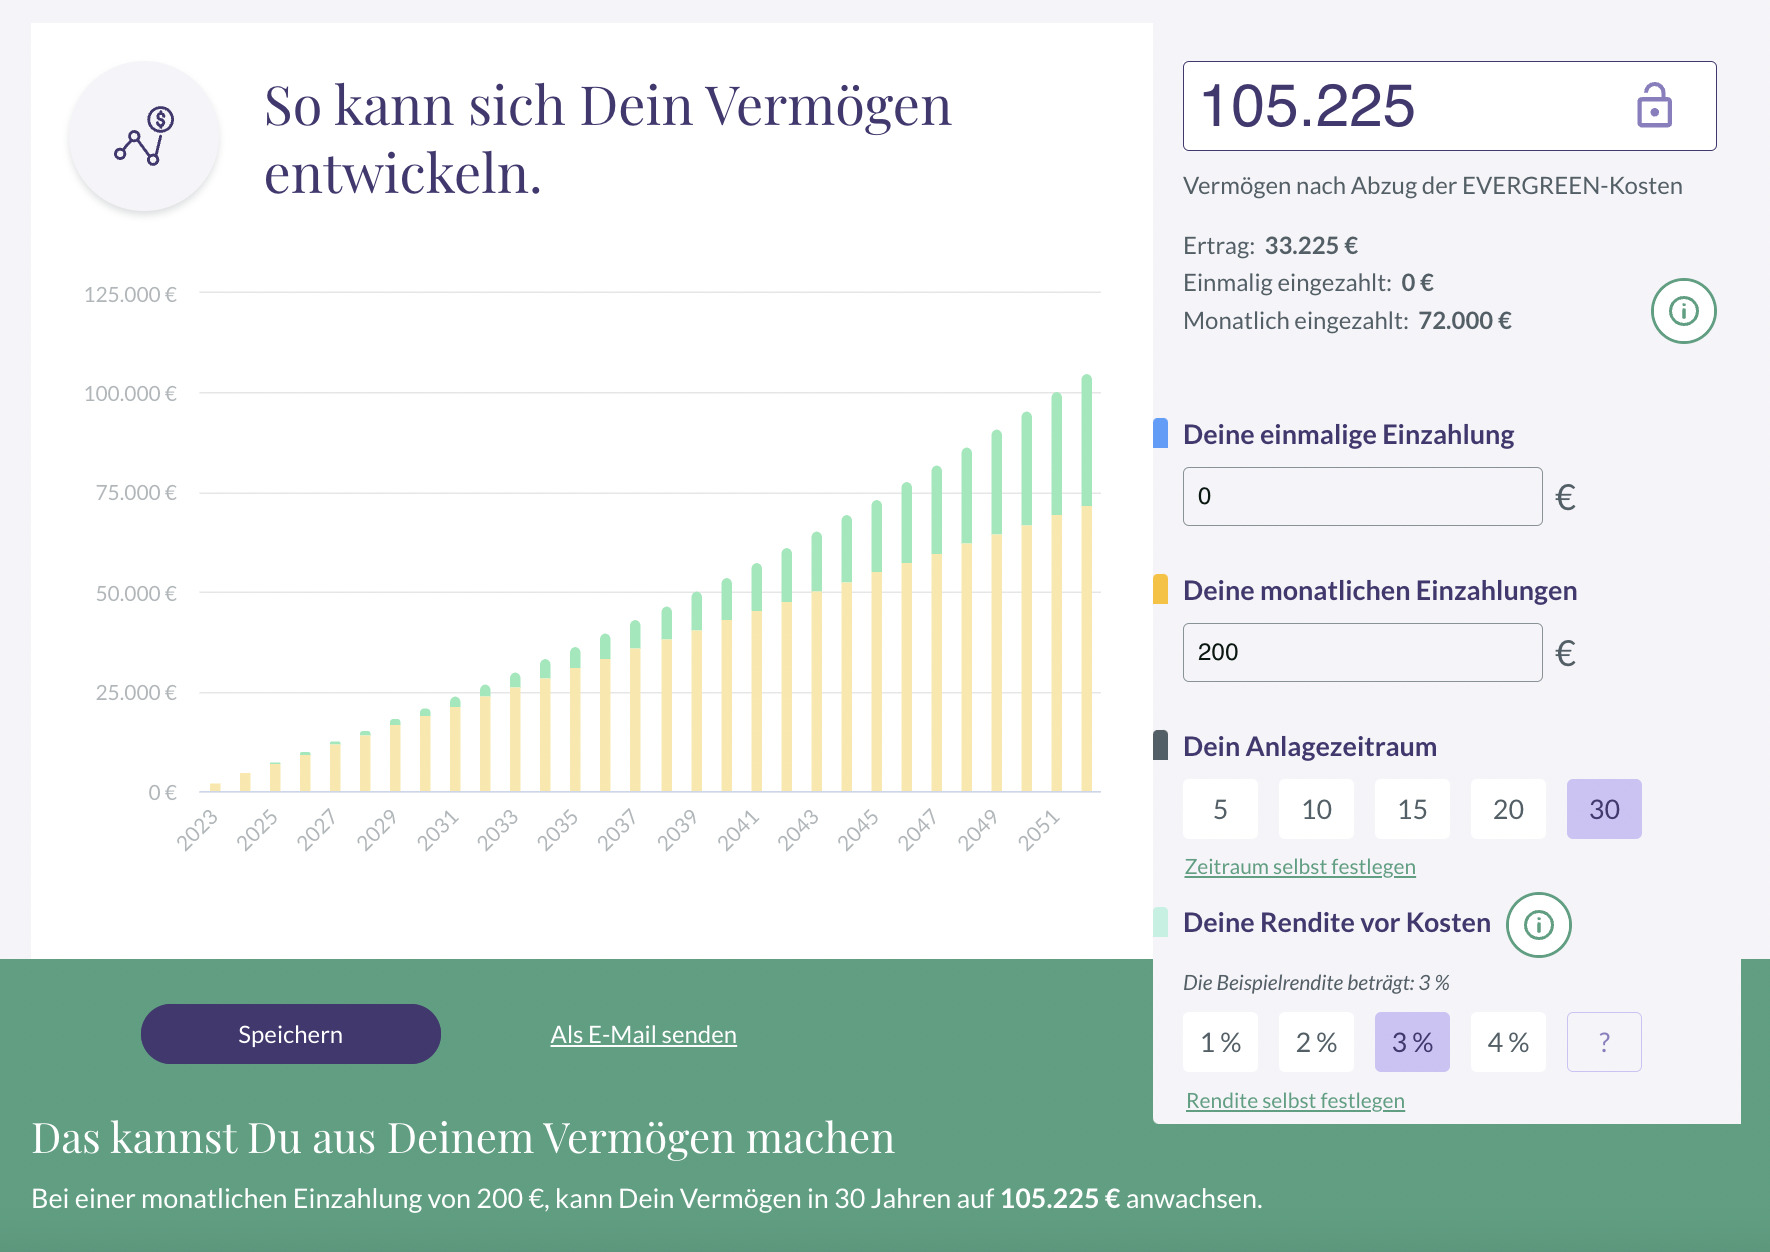The width and height of the screenshot is (1770, 1252).
Task: Click the Deine Rendite vor Kosten heading
Action: 1336,922
